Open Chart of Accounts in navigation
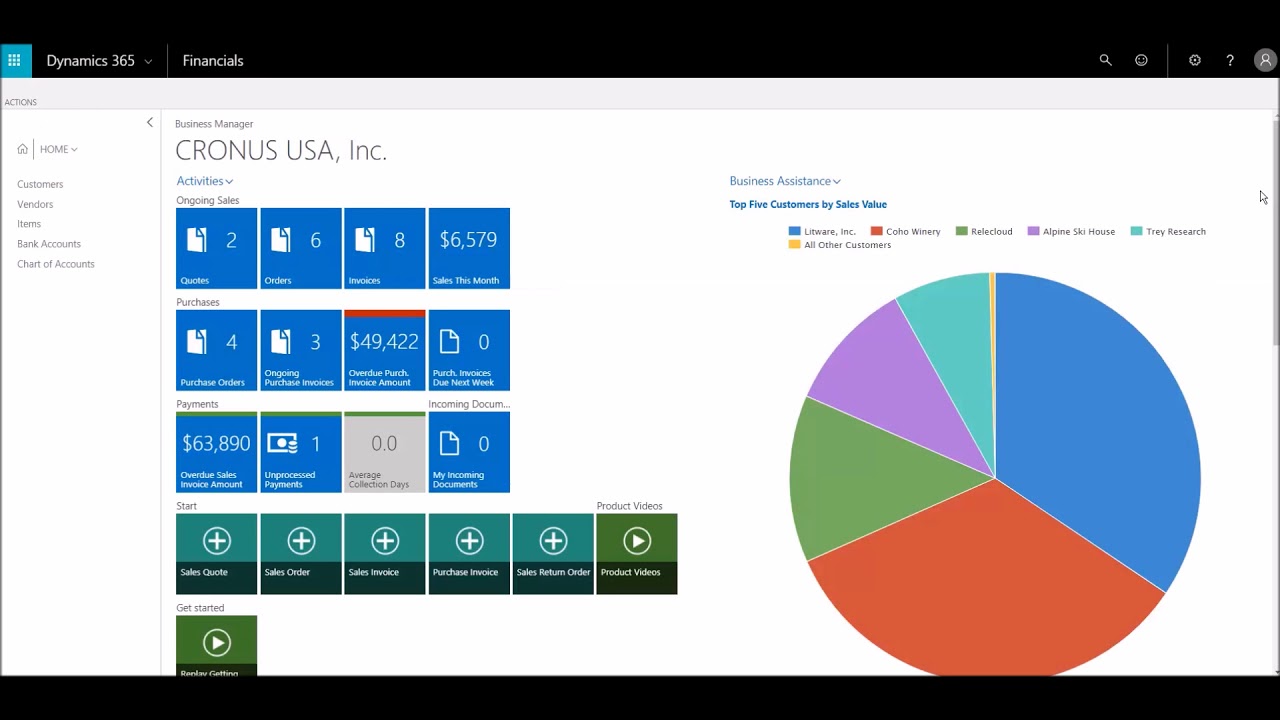Screen dimensions: 1280x720 click(56, 264)
